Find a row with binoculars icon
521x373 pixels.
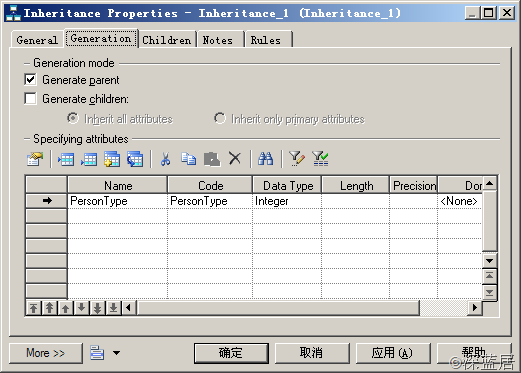pyautogui.click(x=265, y=159)
